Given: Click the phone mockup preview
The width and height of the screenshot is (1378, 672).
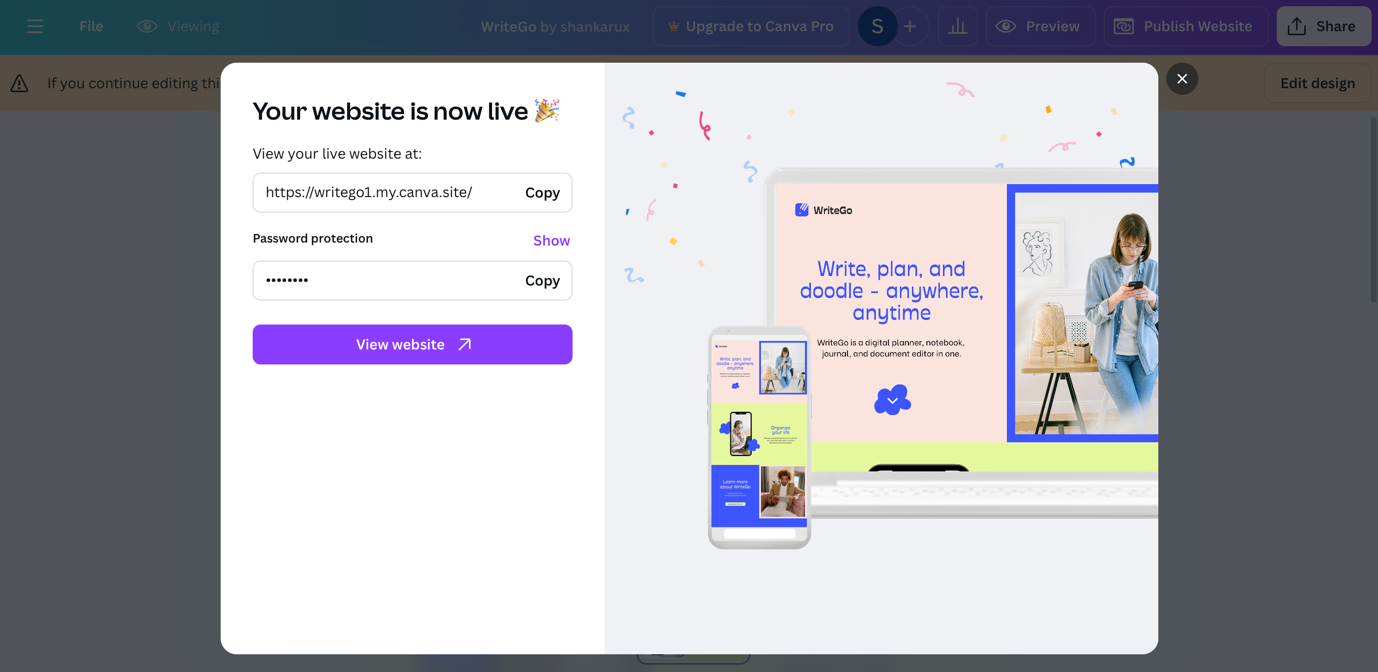Looking at the screenshot, I should [x=759, y=438].
